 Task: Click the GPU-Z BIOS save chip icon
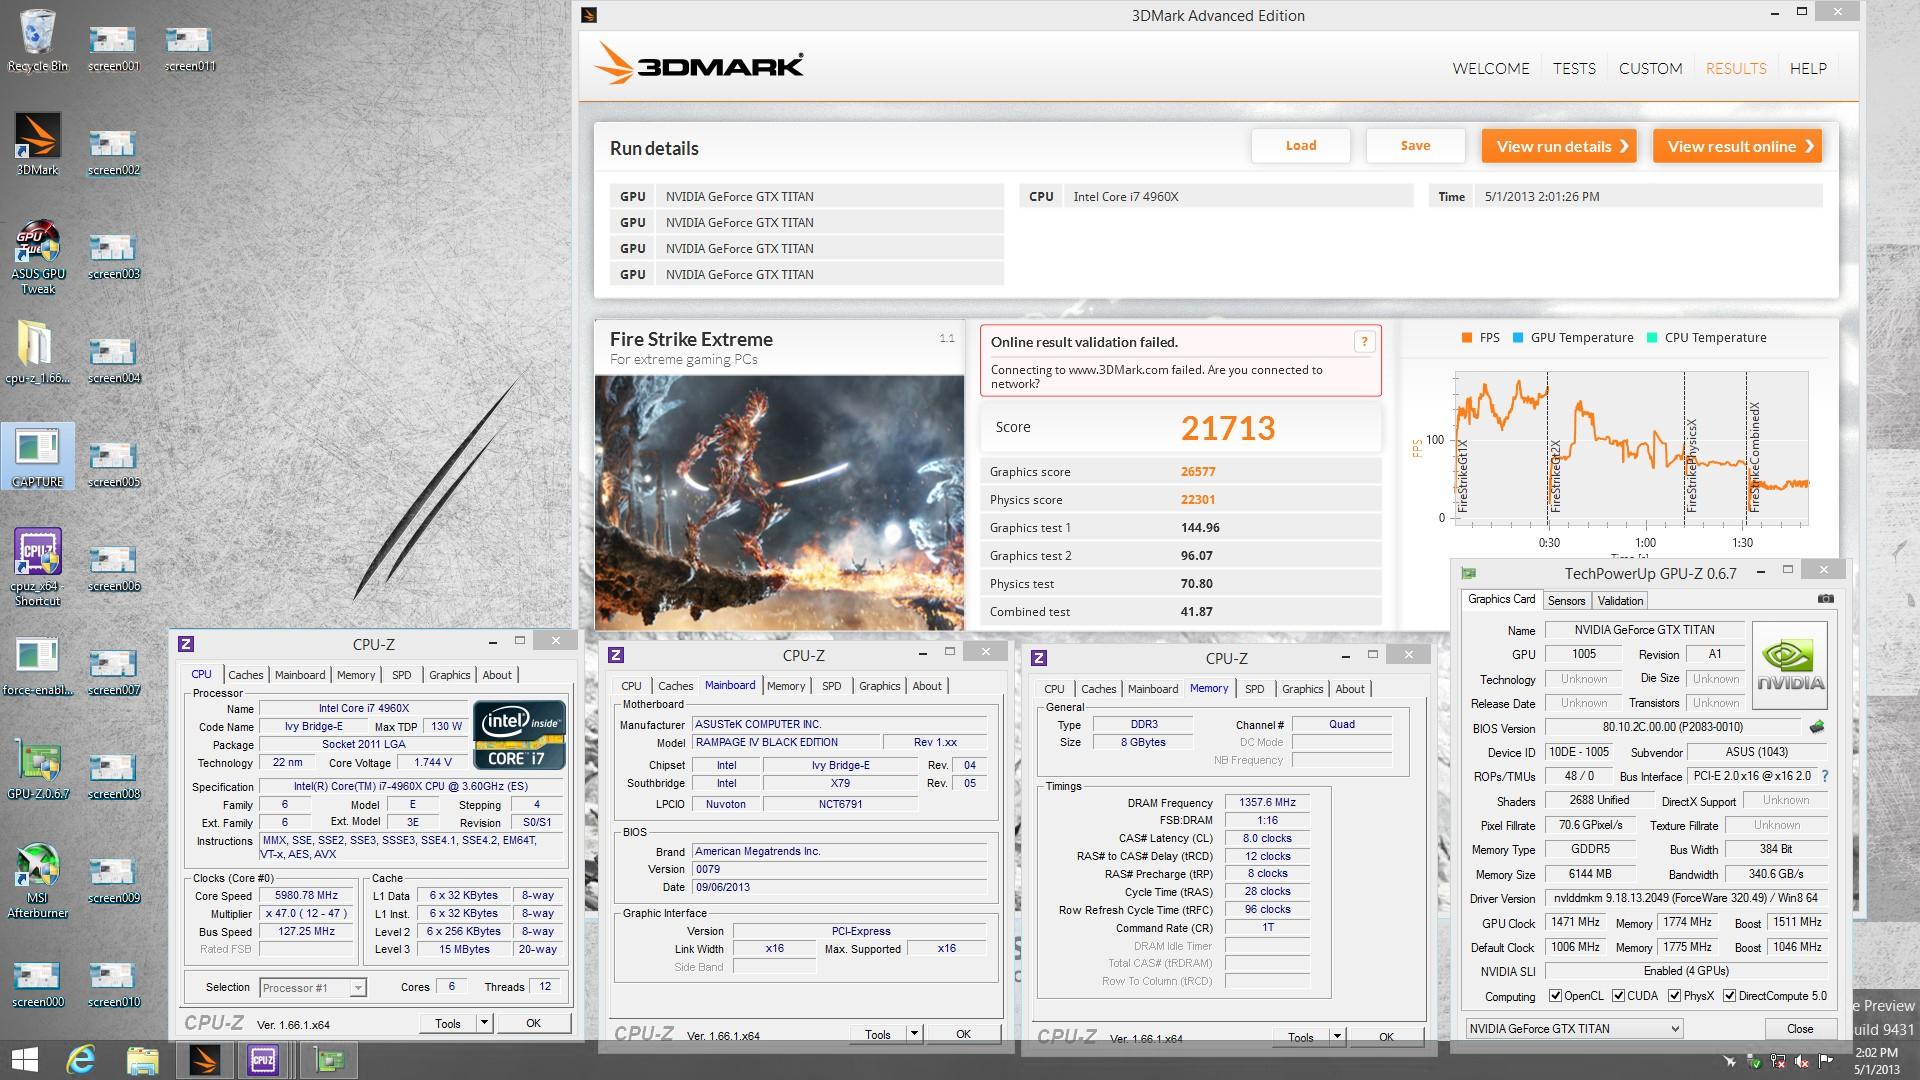click(x=1817, y=727)
